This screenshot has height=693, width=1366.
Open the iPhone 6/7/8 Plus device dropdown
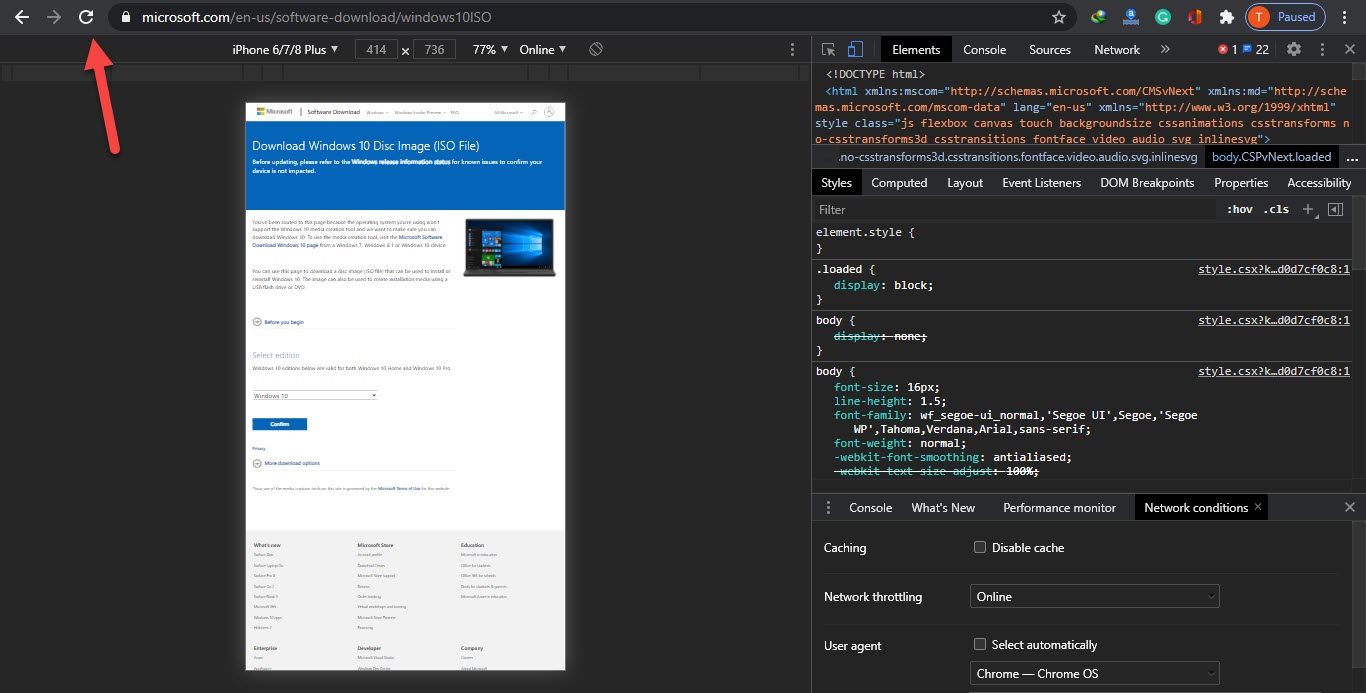285,49
